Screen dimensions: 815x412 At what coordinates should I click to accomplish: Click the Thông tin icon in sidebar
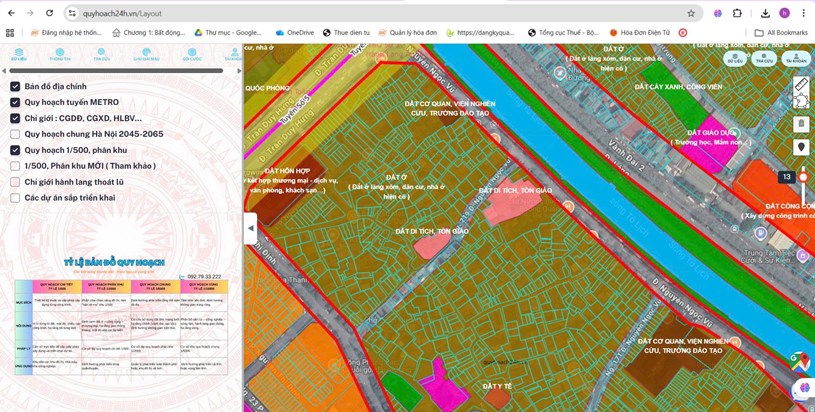pyautogui.click(x=60, y=54)
